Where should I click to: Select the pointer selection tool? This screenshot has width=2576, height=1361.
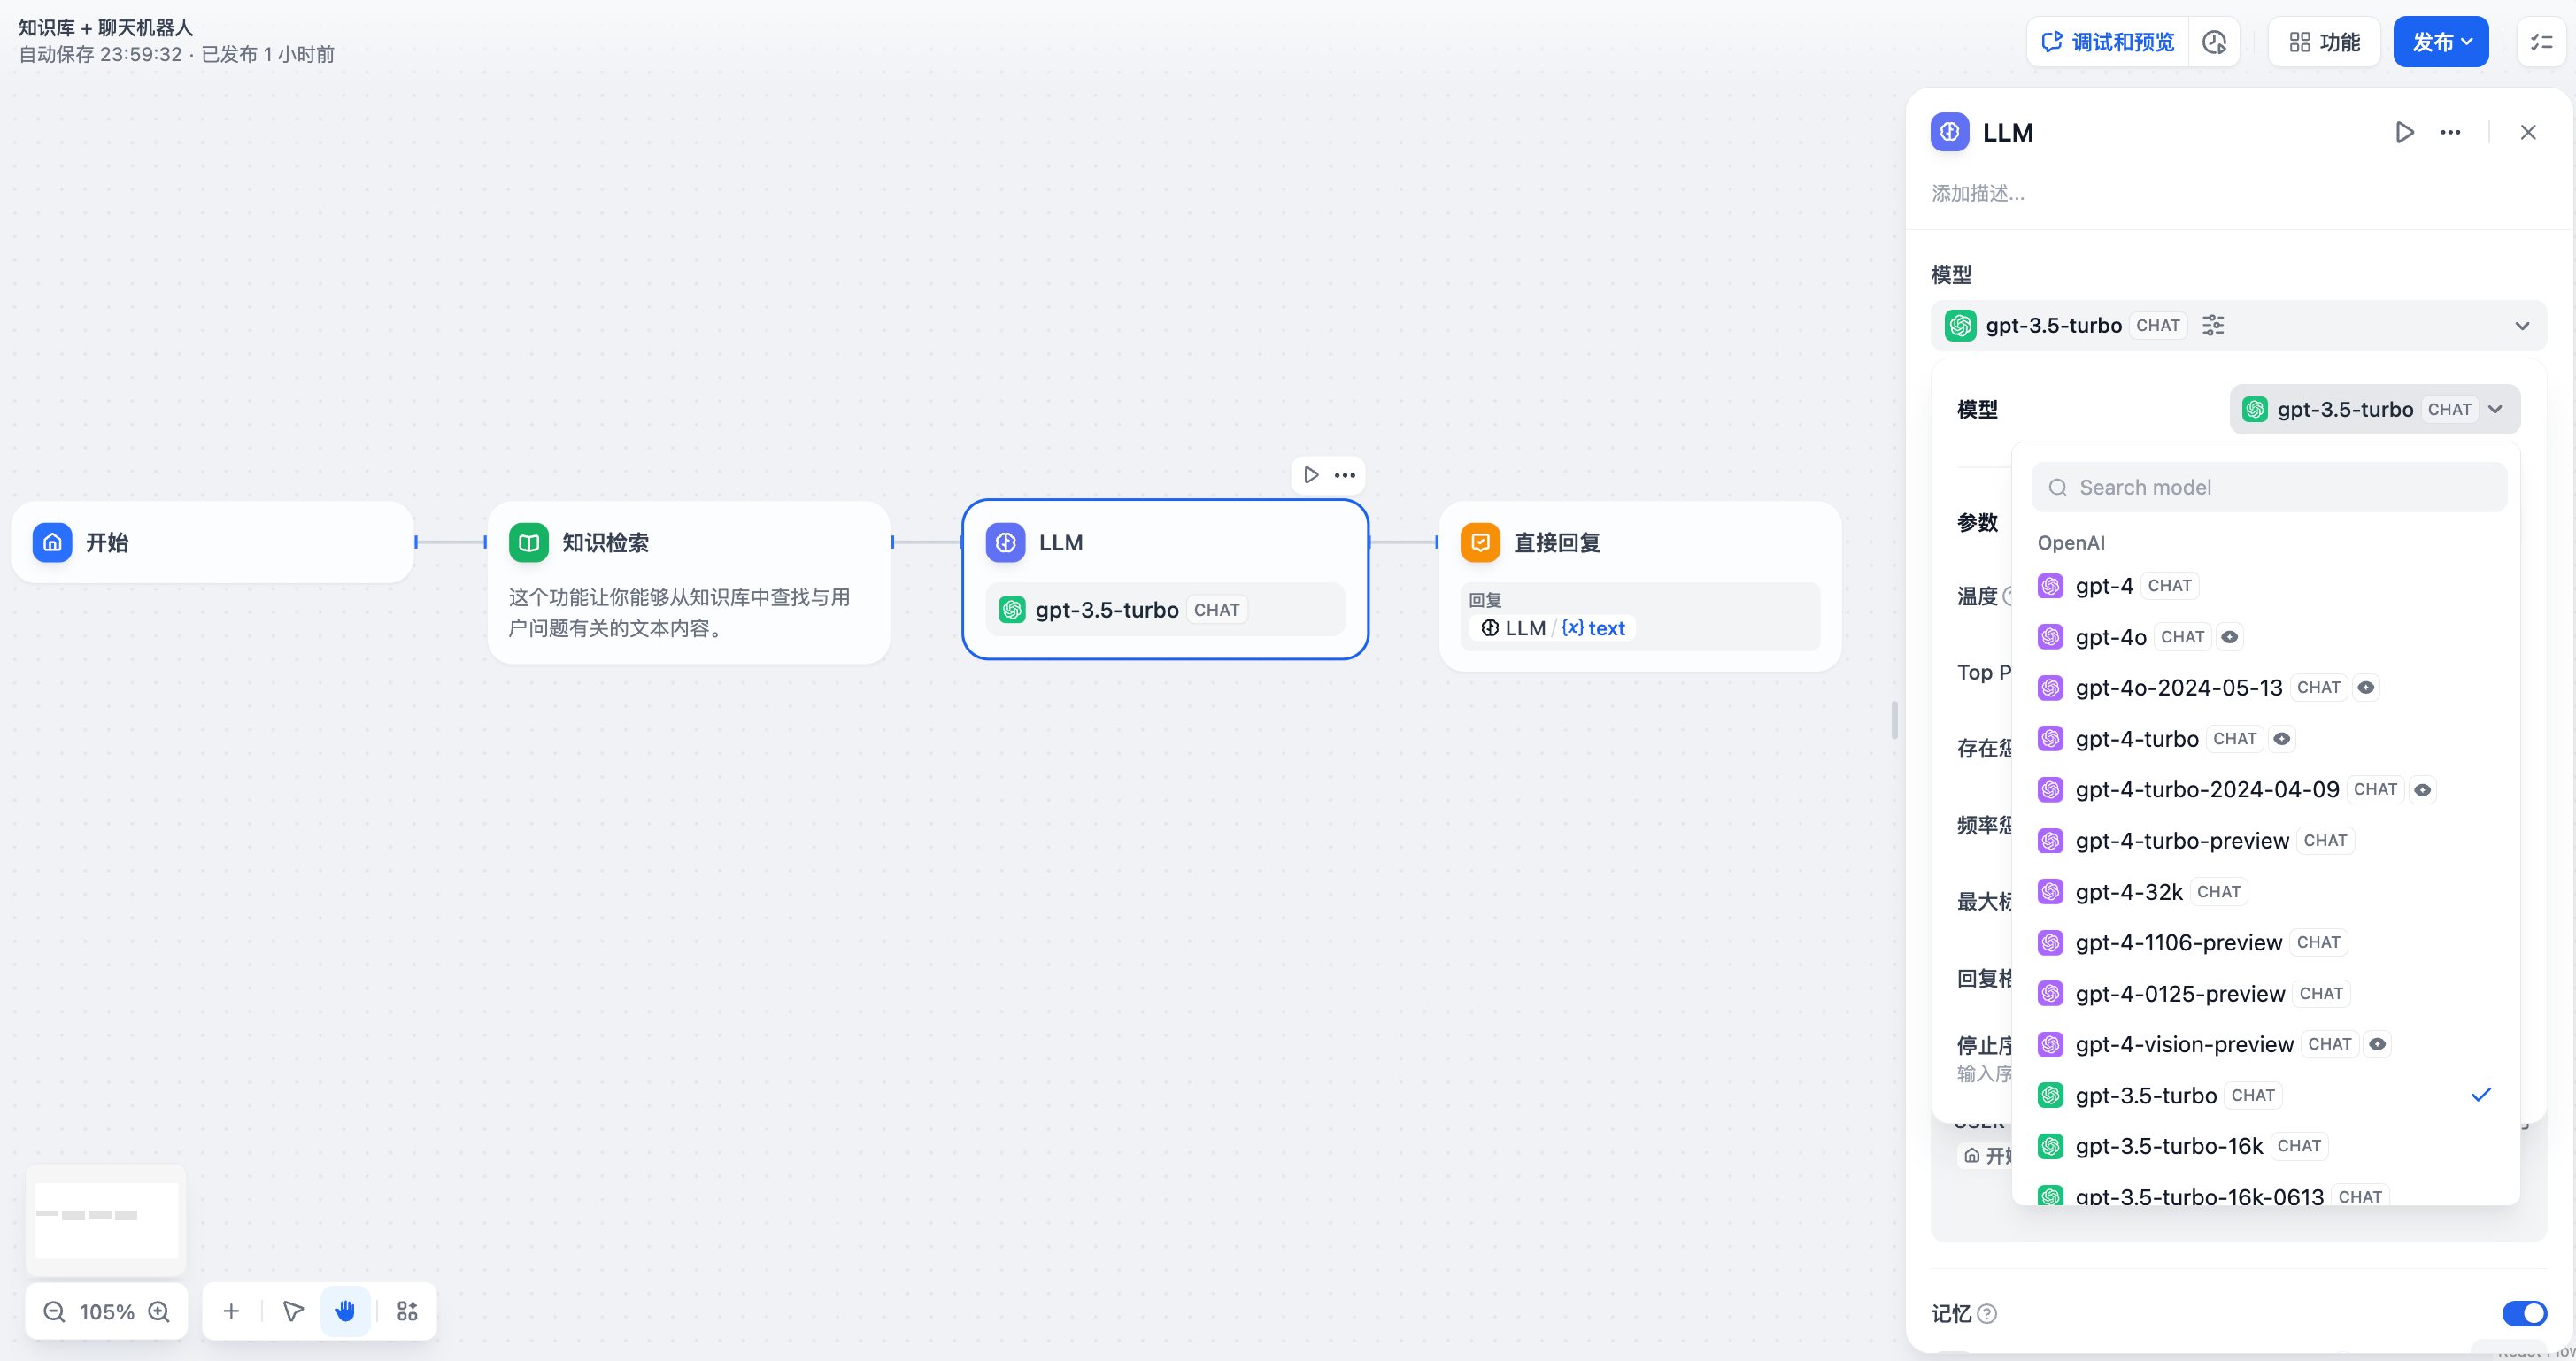click(x=293, y=1311)
